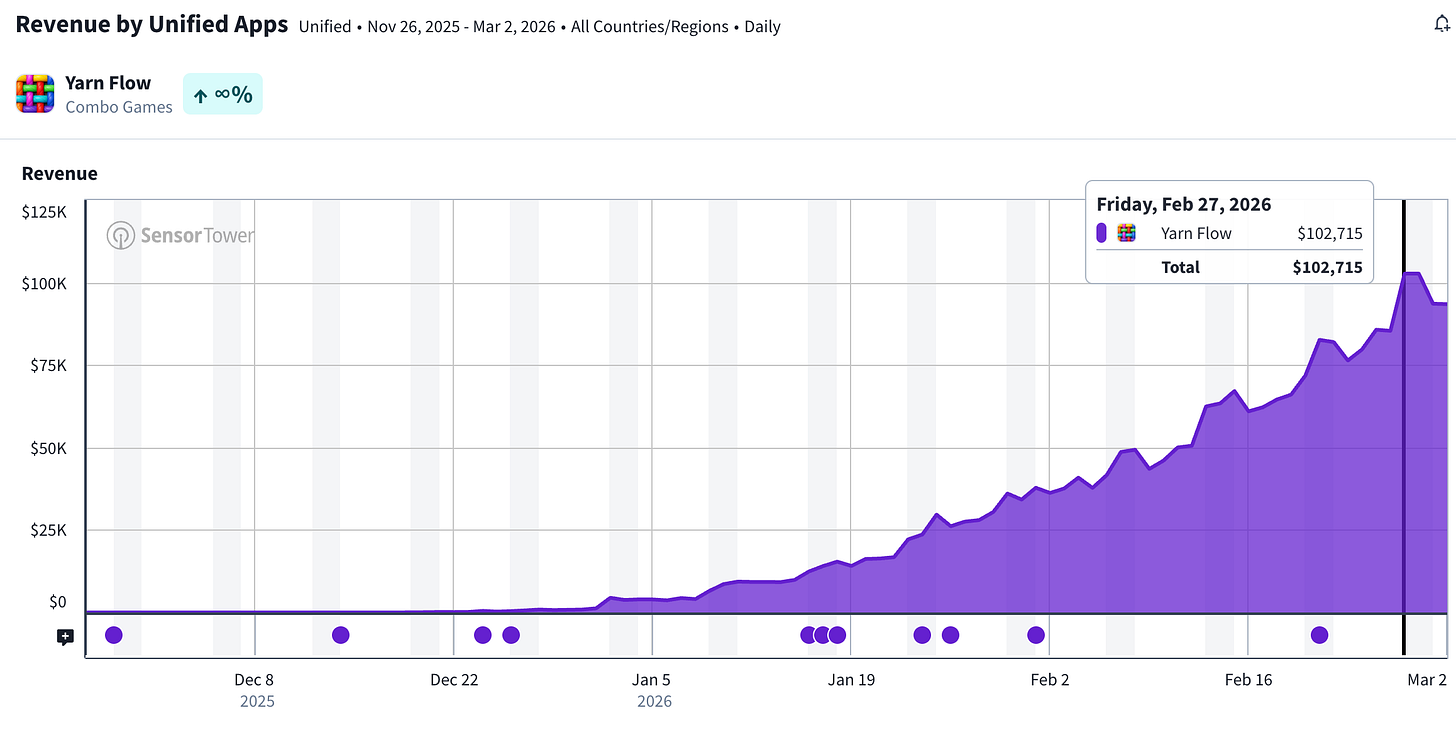Click the alert bell icon
The image size is (1456, 732).
1442,25
